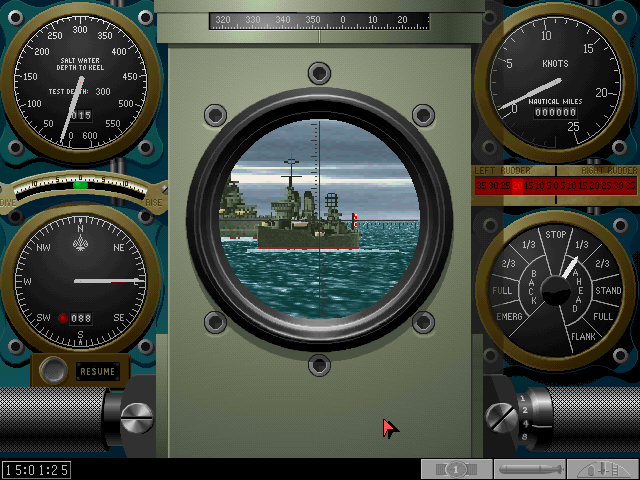Viewport: 640px width, 480px height.
Task: Open the time compression watch icon
Action: pyautogui.click(x=456, y=469)
